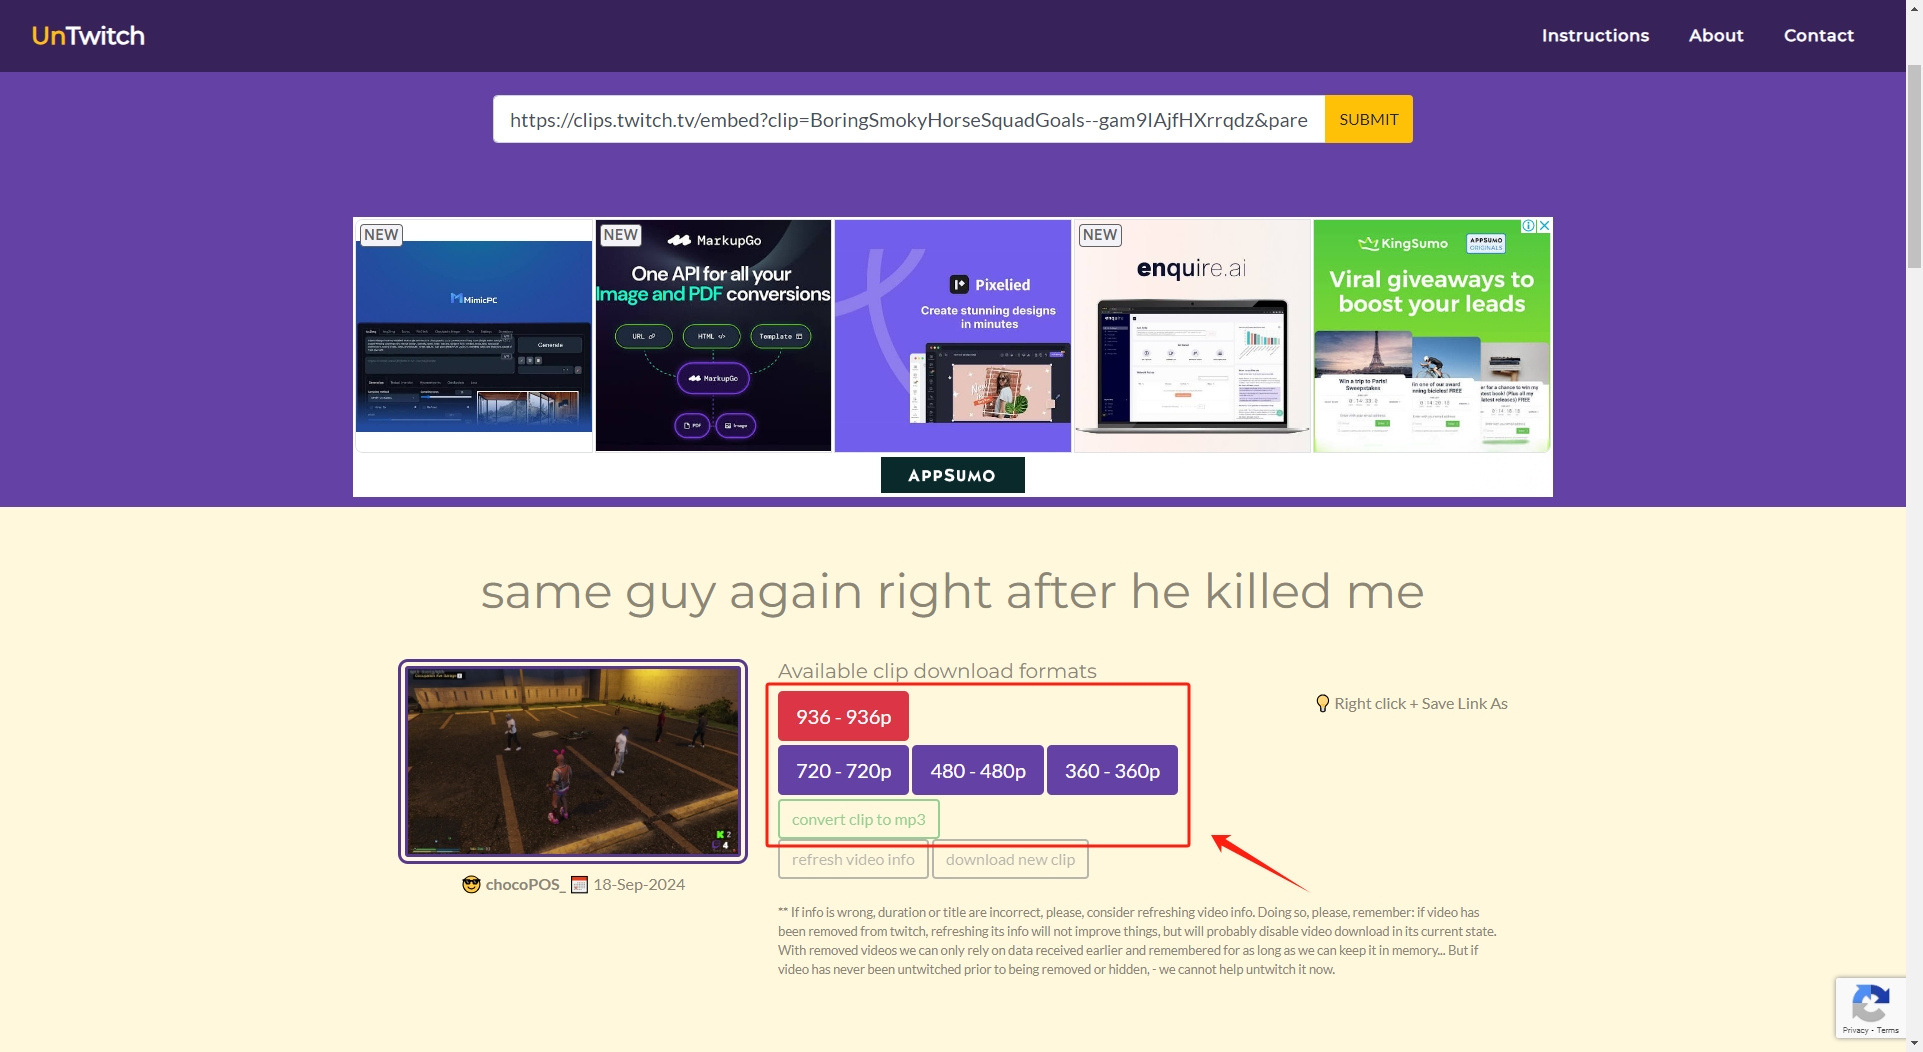Download the 480 - 480p format
This screenshot has height=1052, width=1923.
[x=978, y=771]
